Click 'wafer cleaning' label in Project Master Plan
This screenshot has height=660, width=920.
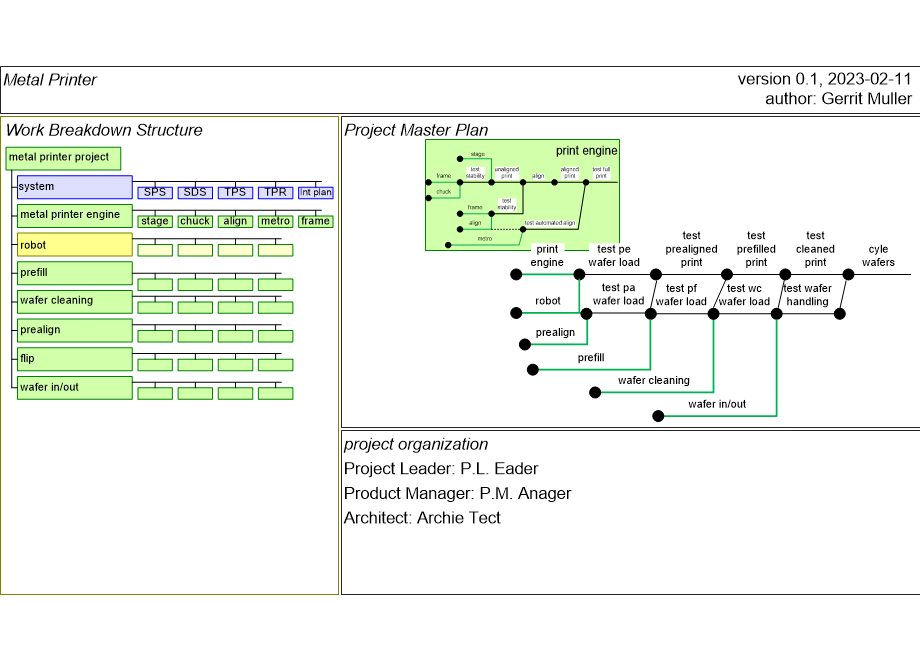654,380
